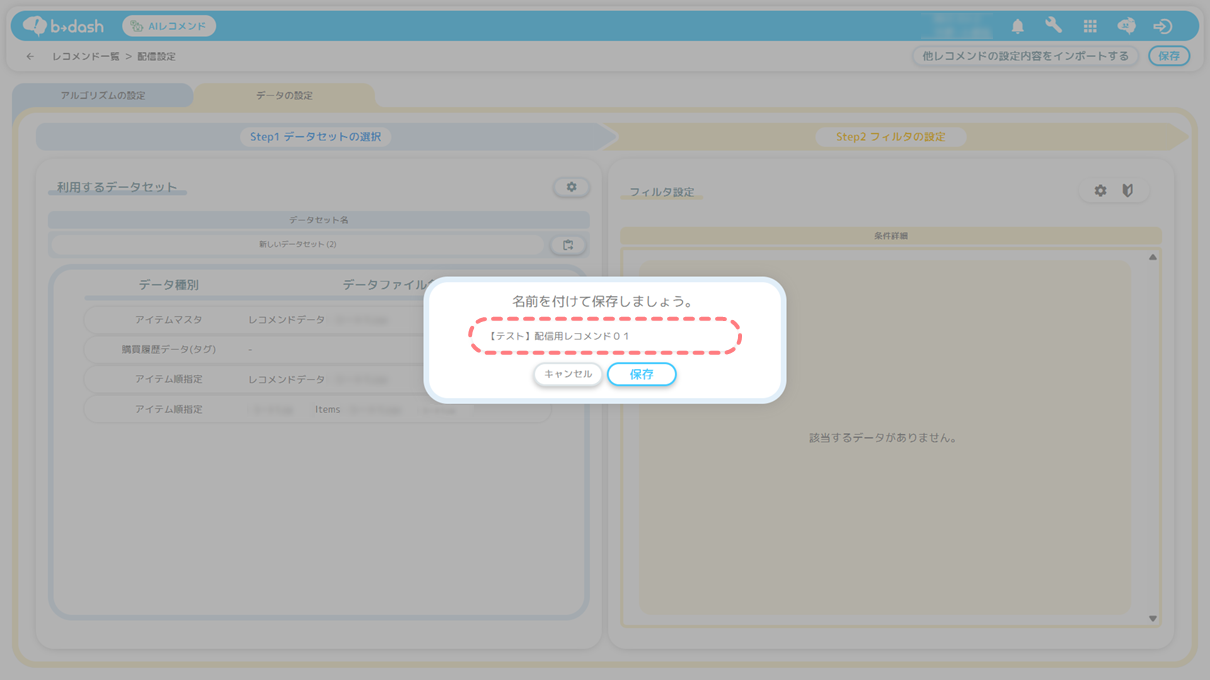Click the name input field in dialog
The height and width of the screenshot is (680, 1210).
click(x=605, y=337)
